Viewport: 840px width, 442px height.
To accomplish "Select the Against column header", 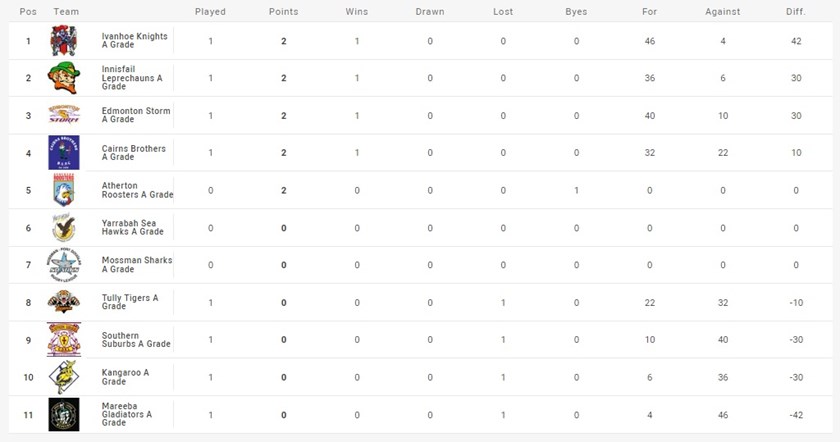I will (x=722, y=12).
